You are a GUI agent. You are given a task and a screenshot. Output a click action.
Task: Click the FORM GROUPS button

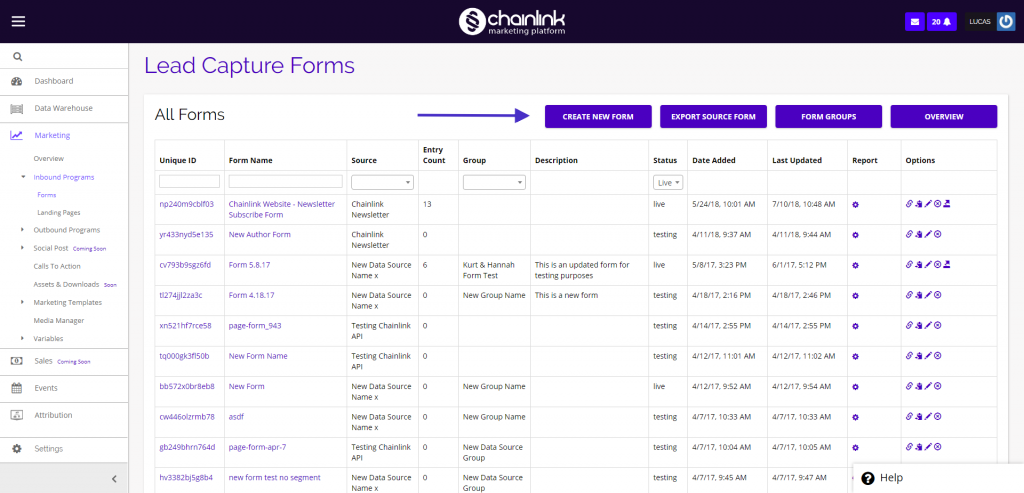829,117
